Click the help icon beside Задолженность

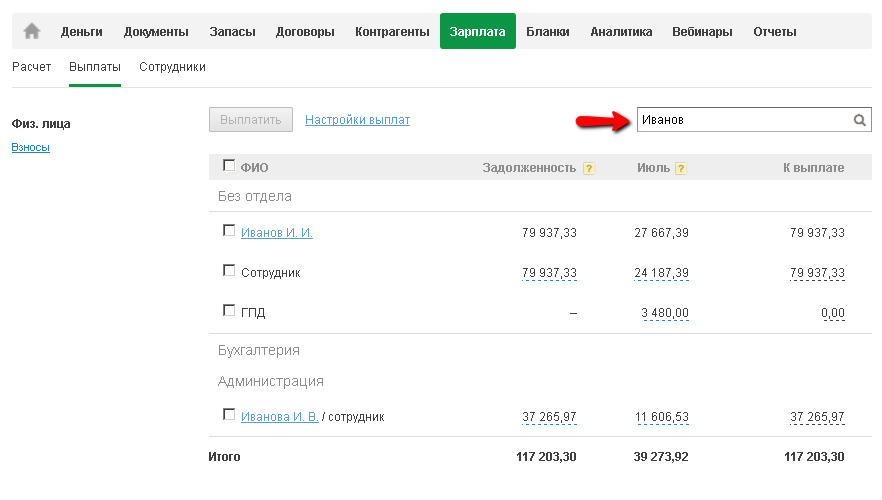(589, 168)
